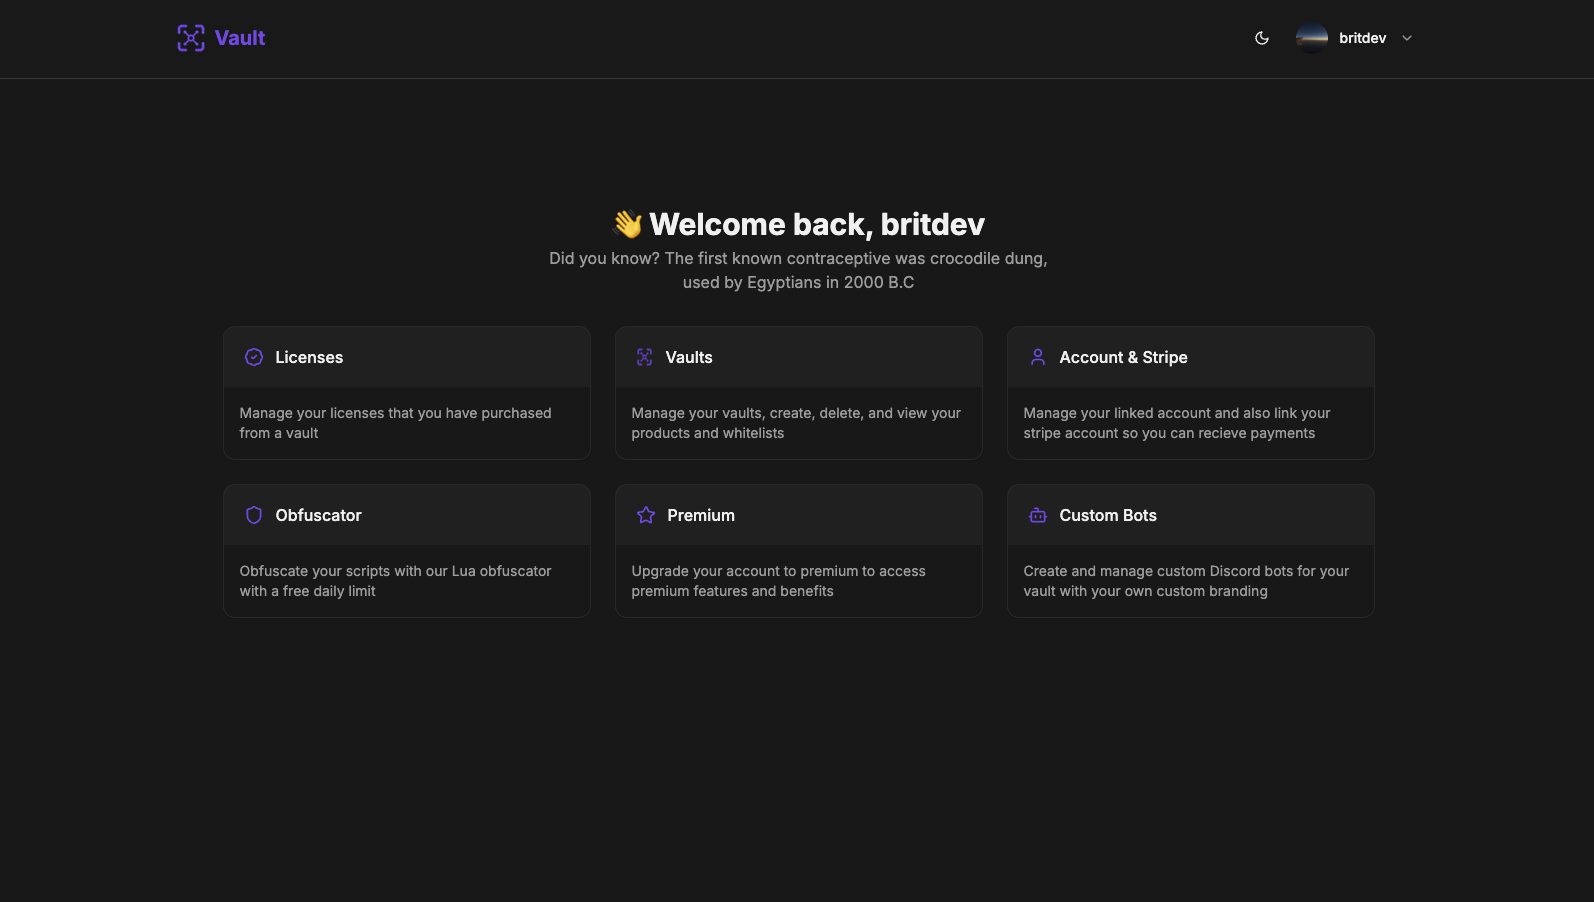Click the Vault logo icon in header
1594x902 pixels.
pyautogui.click(x=191, y=38)
